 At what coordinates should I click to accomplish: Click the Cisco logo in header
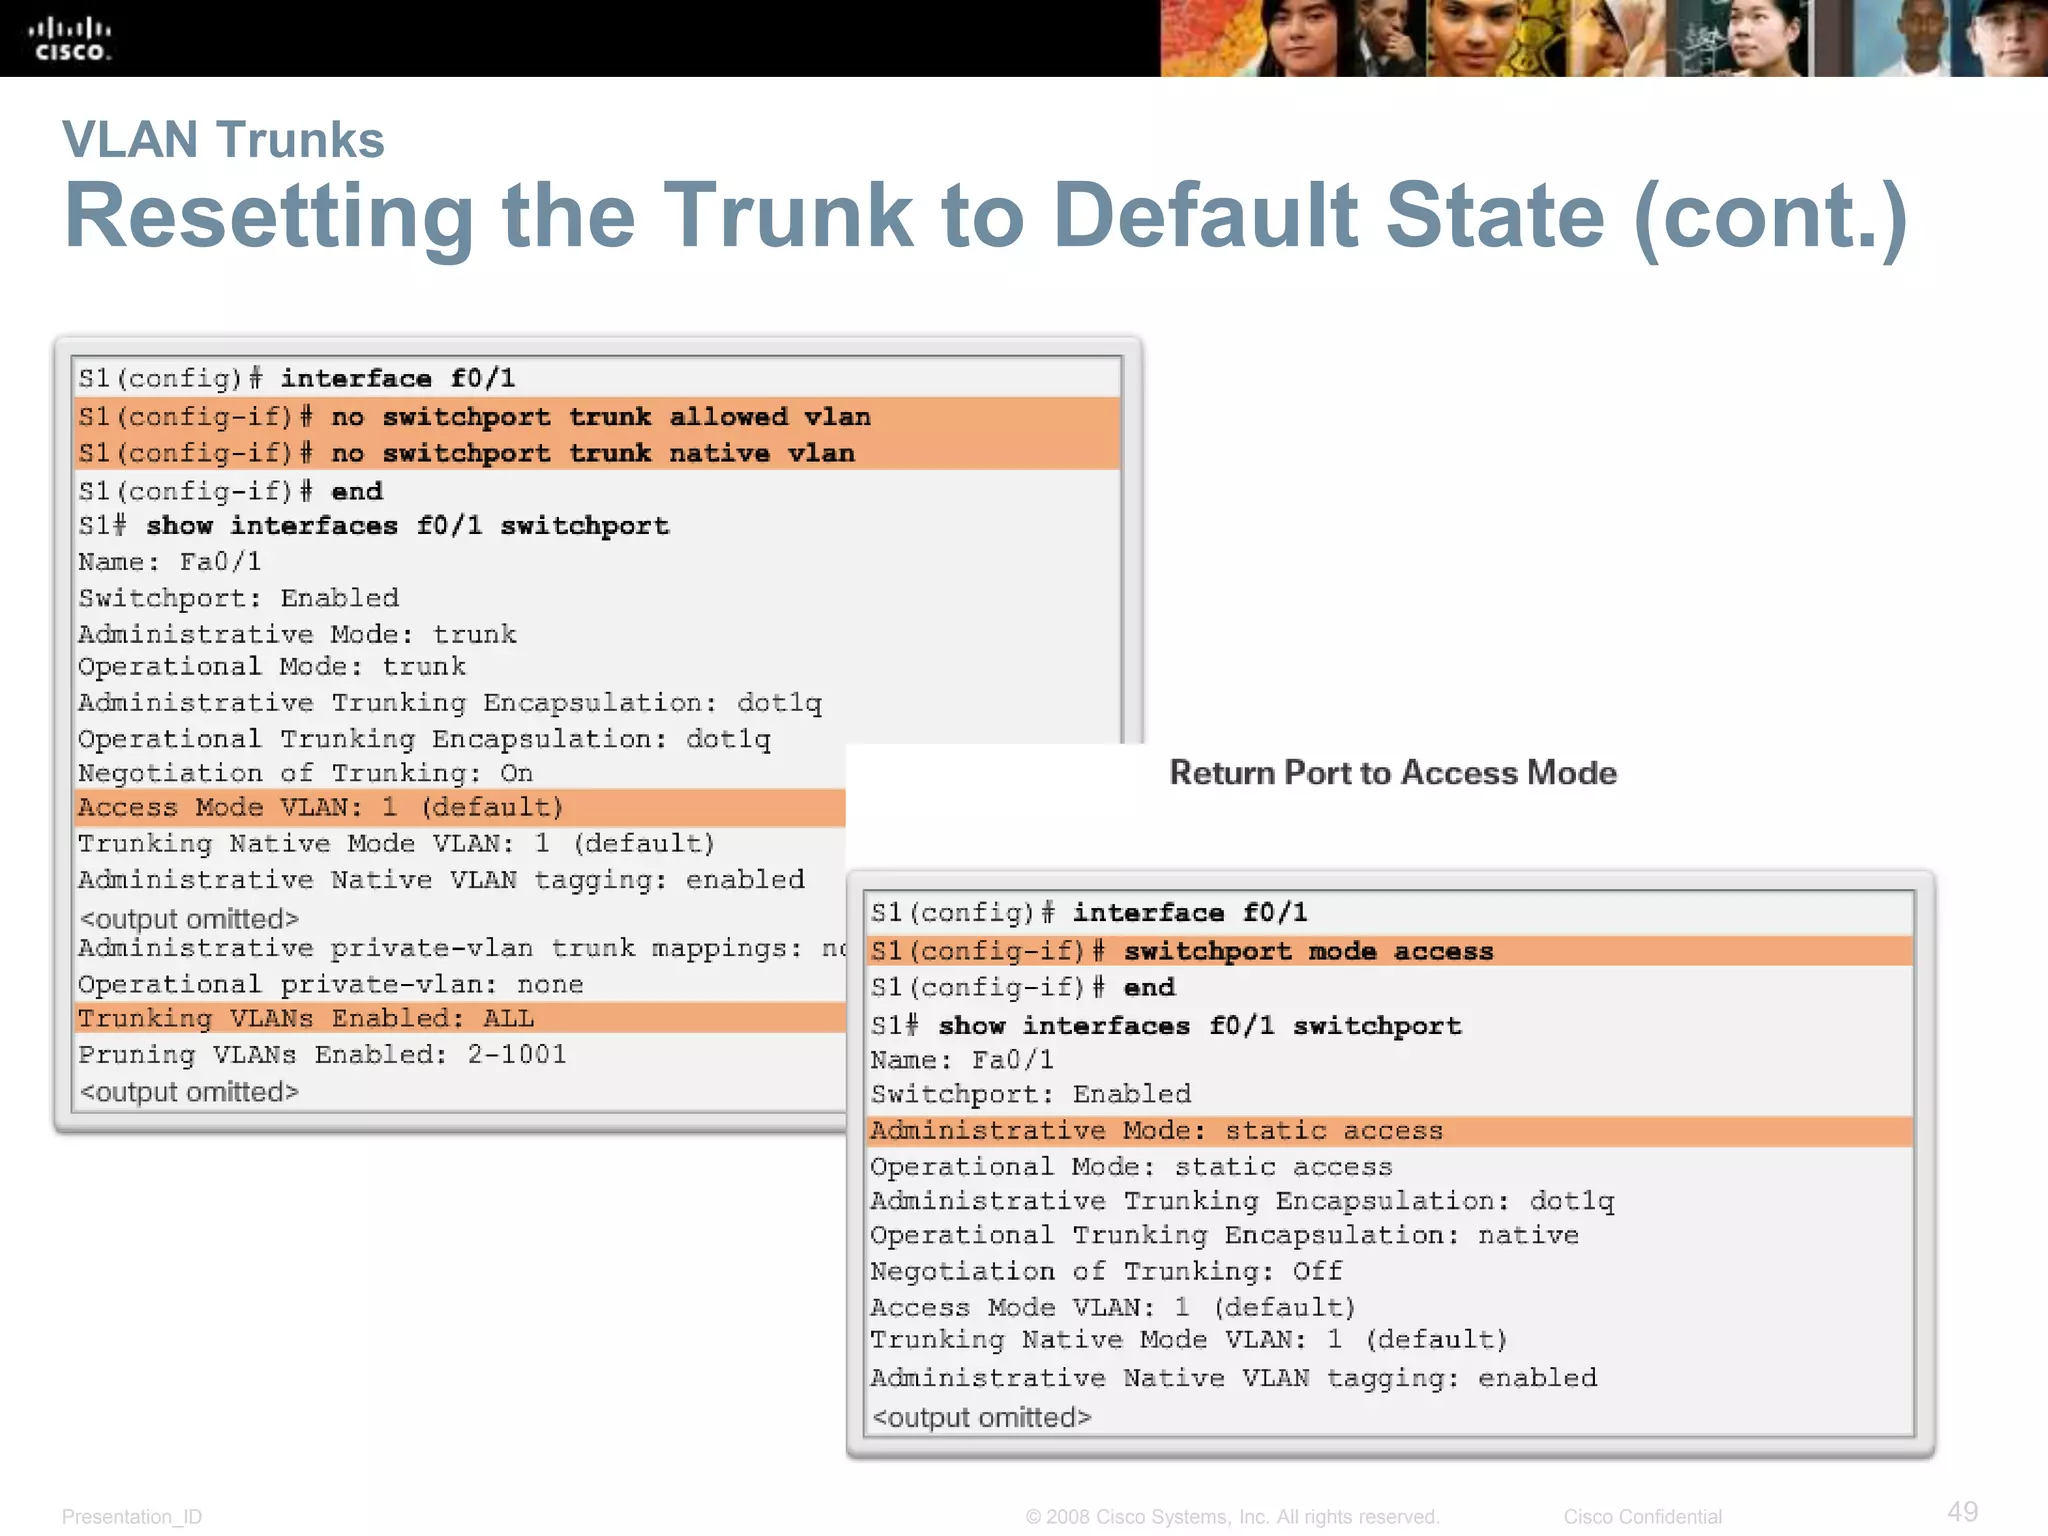pyautogui.click(x=69, y=39)
